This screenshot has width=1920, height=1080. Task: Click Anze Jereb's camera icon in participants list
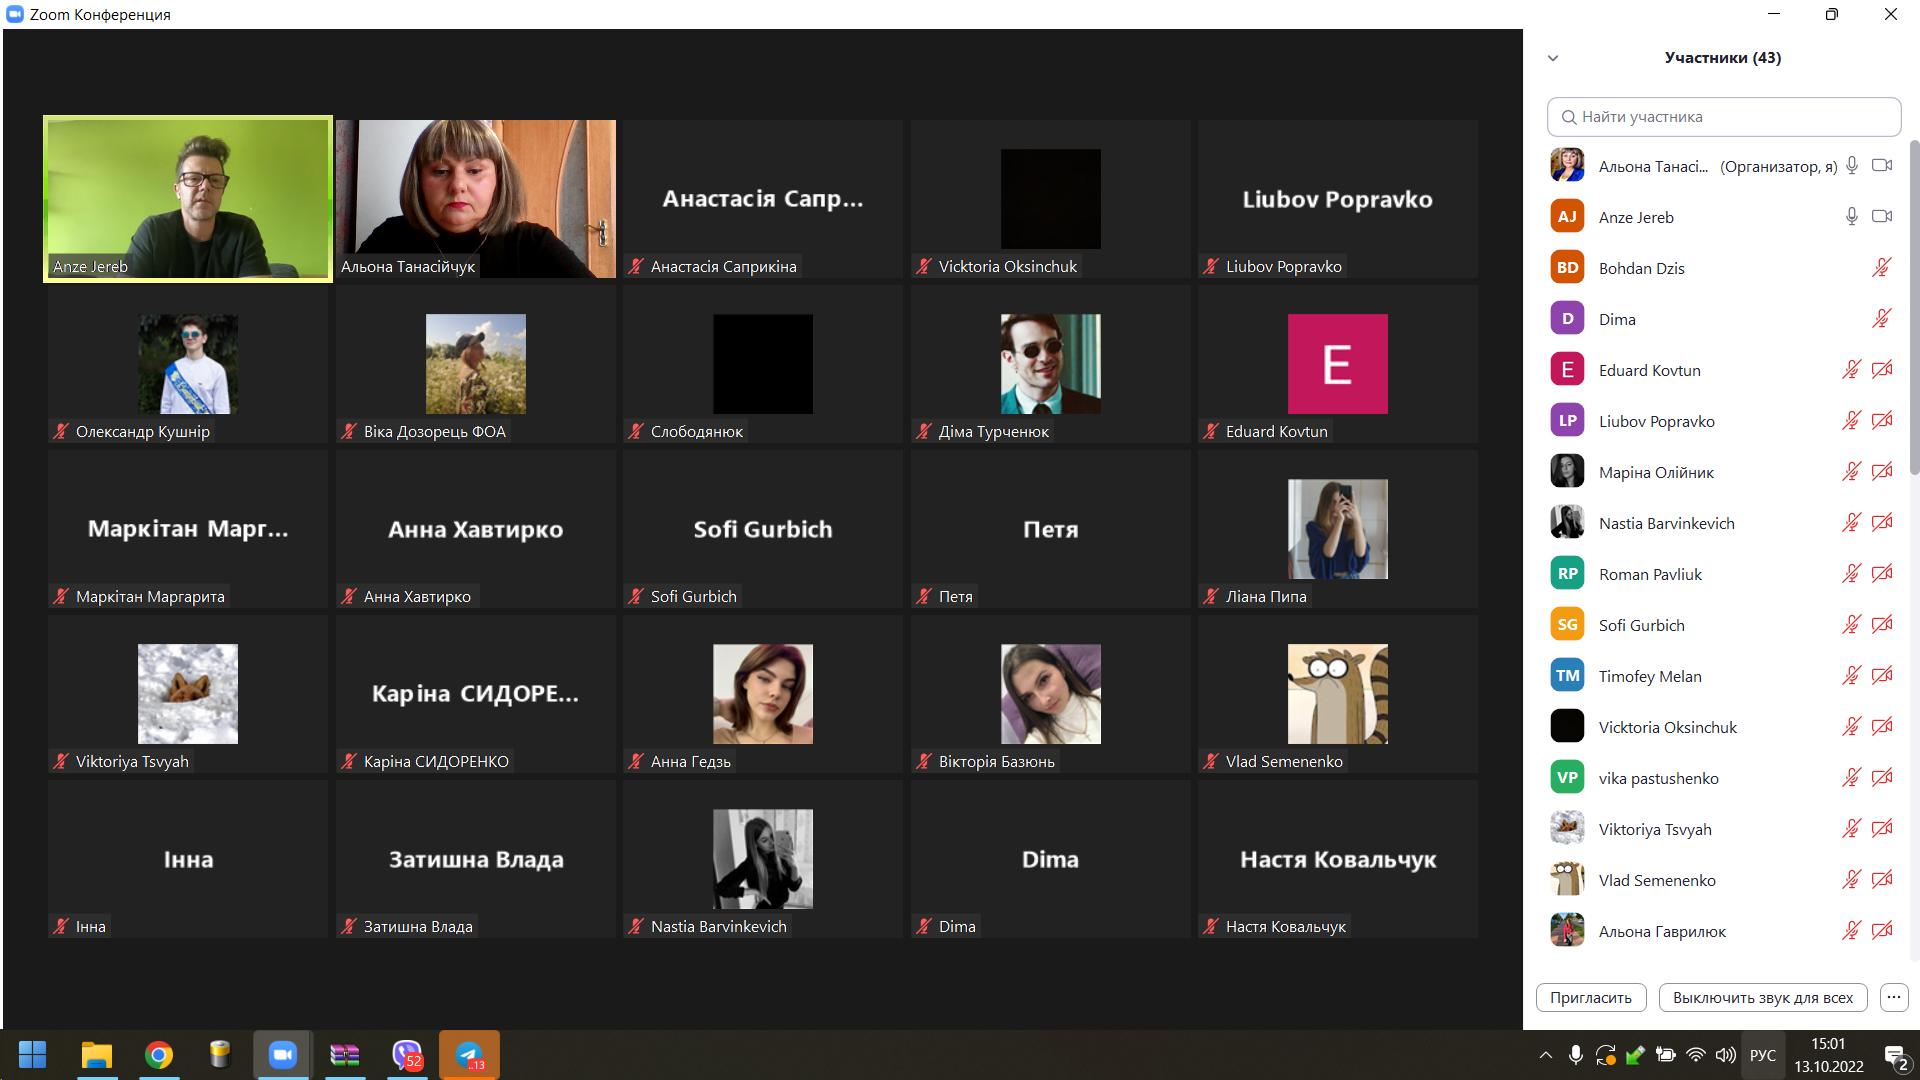1882,217
